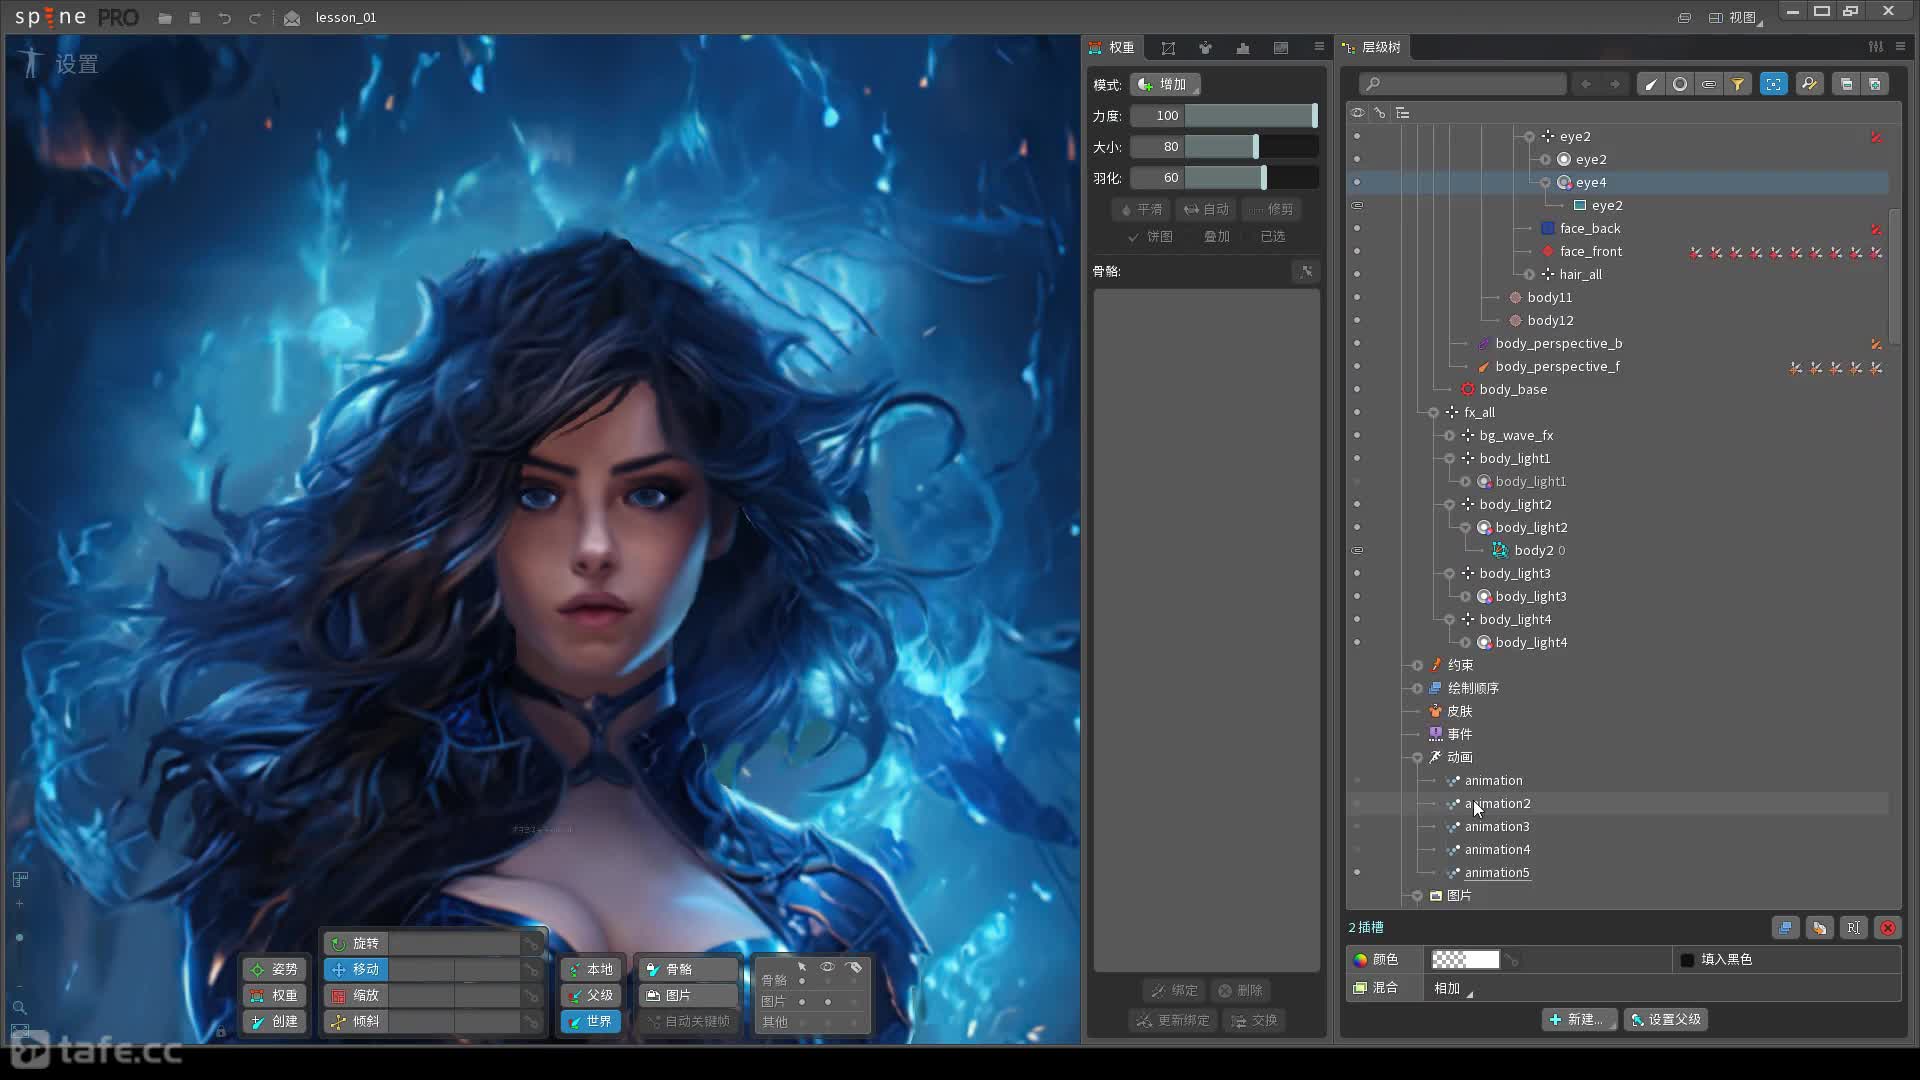
Task: Select the 世界 world axes button
Action: click(x=590, y=1021)
